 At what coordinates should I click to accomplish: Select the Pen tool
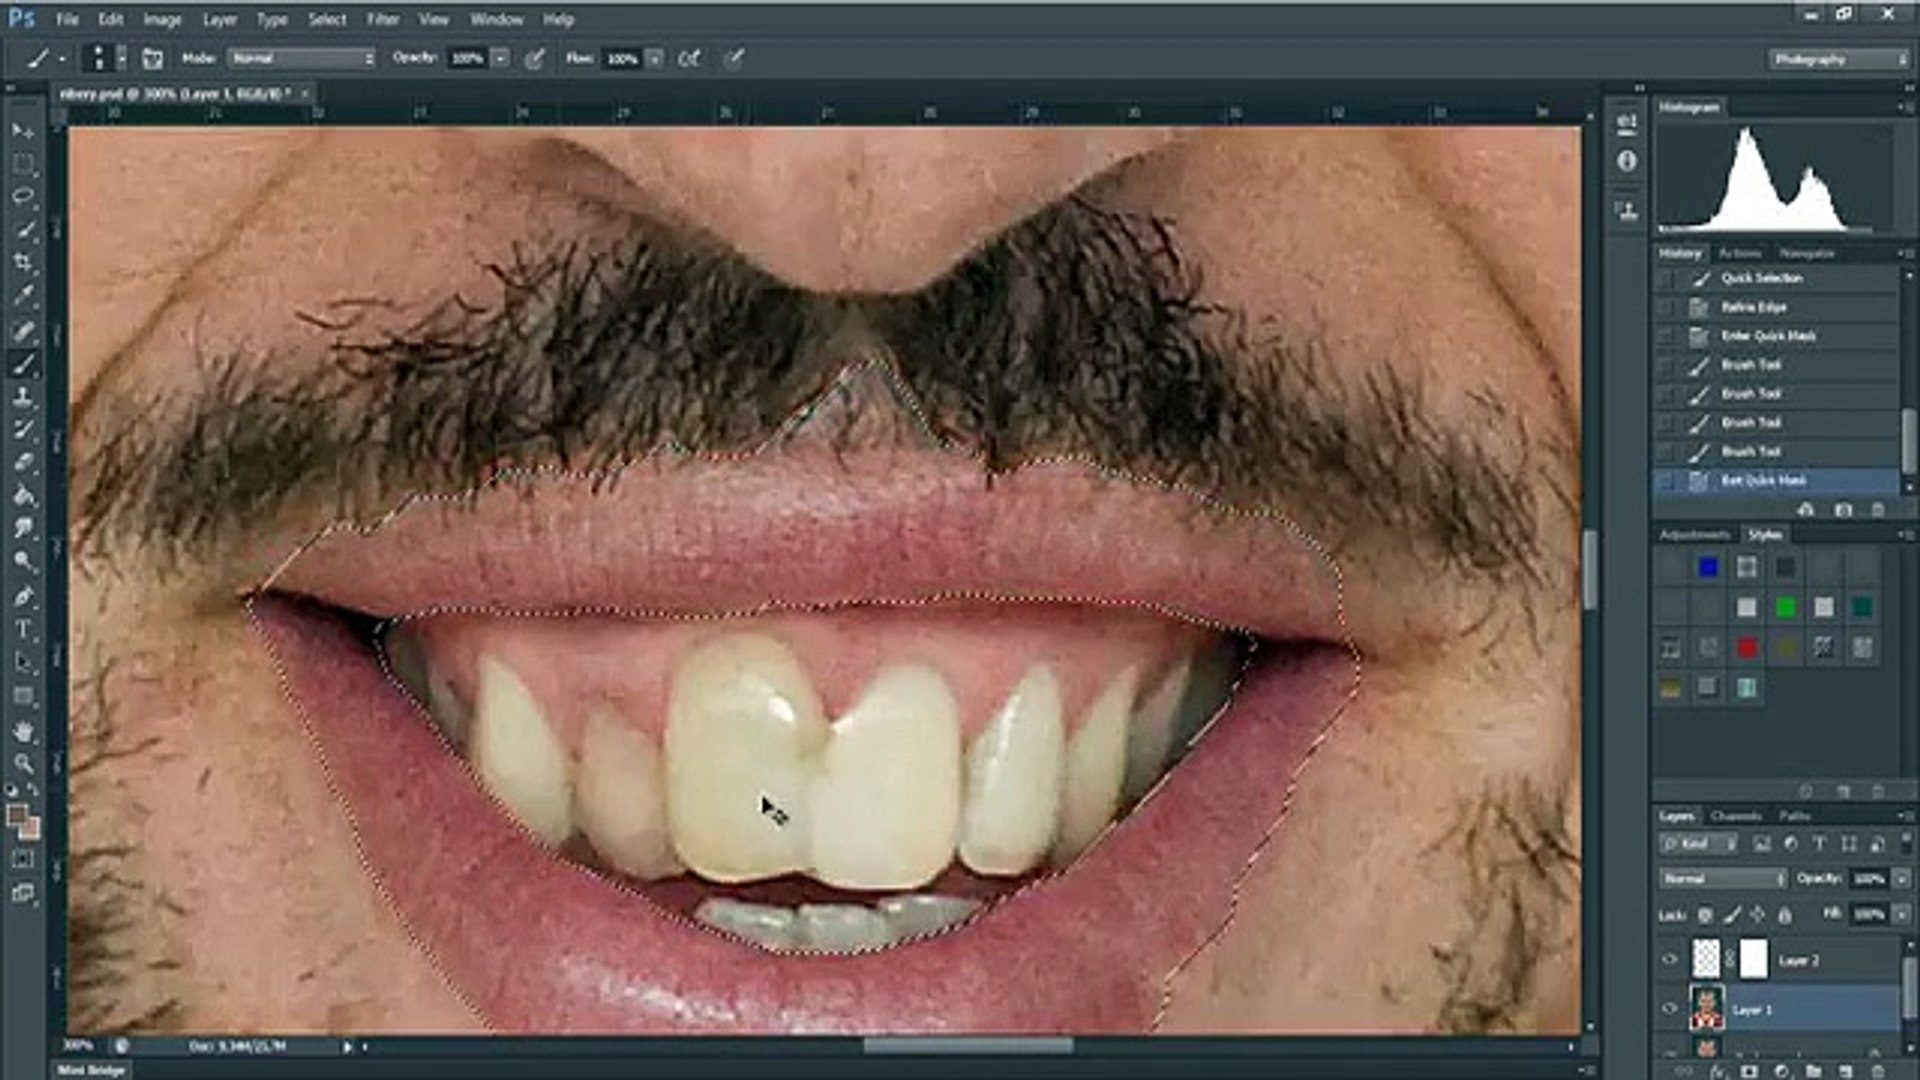[24, 597]
